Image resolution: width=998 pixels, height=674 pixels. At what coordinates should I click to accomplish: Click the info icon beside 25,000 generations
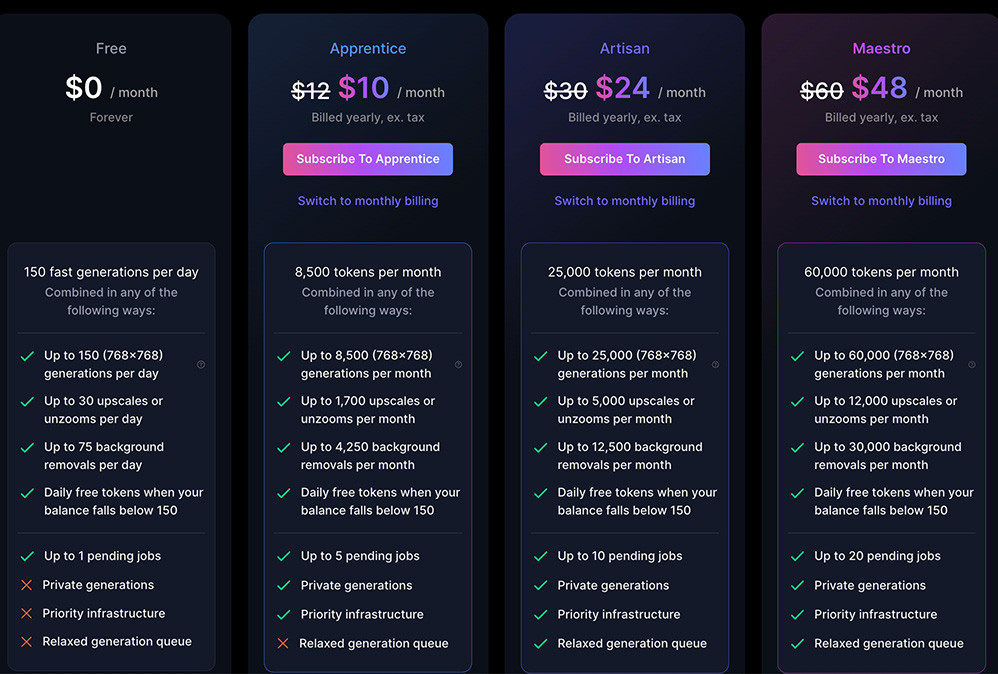(715, 365)
